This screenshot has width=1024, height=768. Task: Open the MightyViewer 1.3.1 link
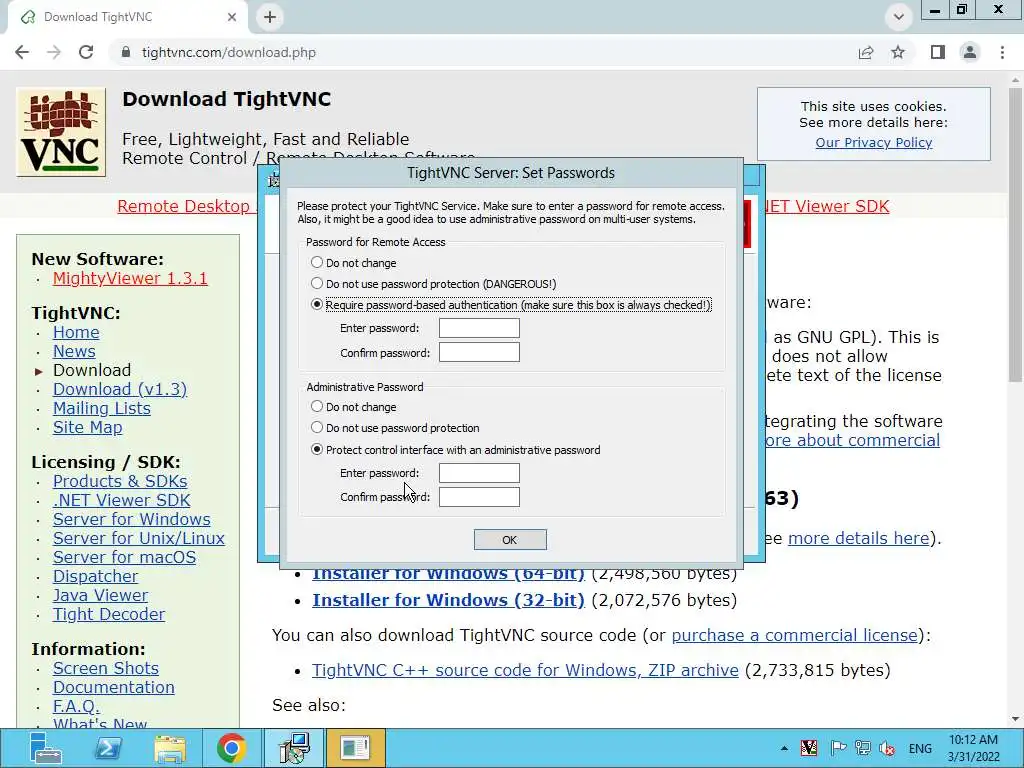130,278
